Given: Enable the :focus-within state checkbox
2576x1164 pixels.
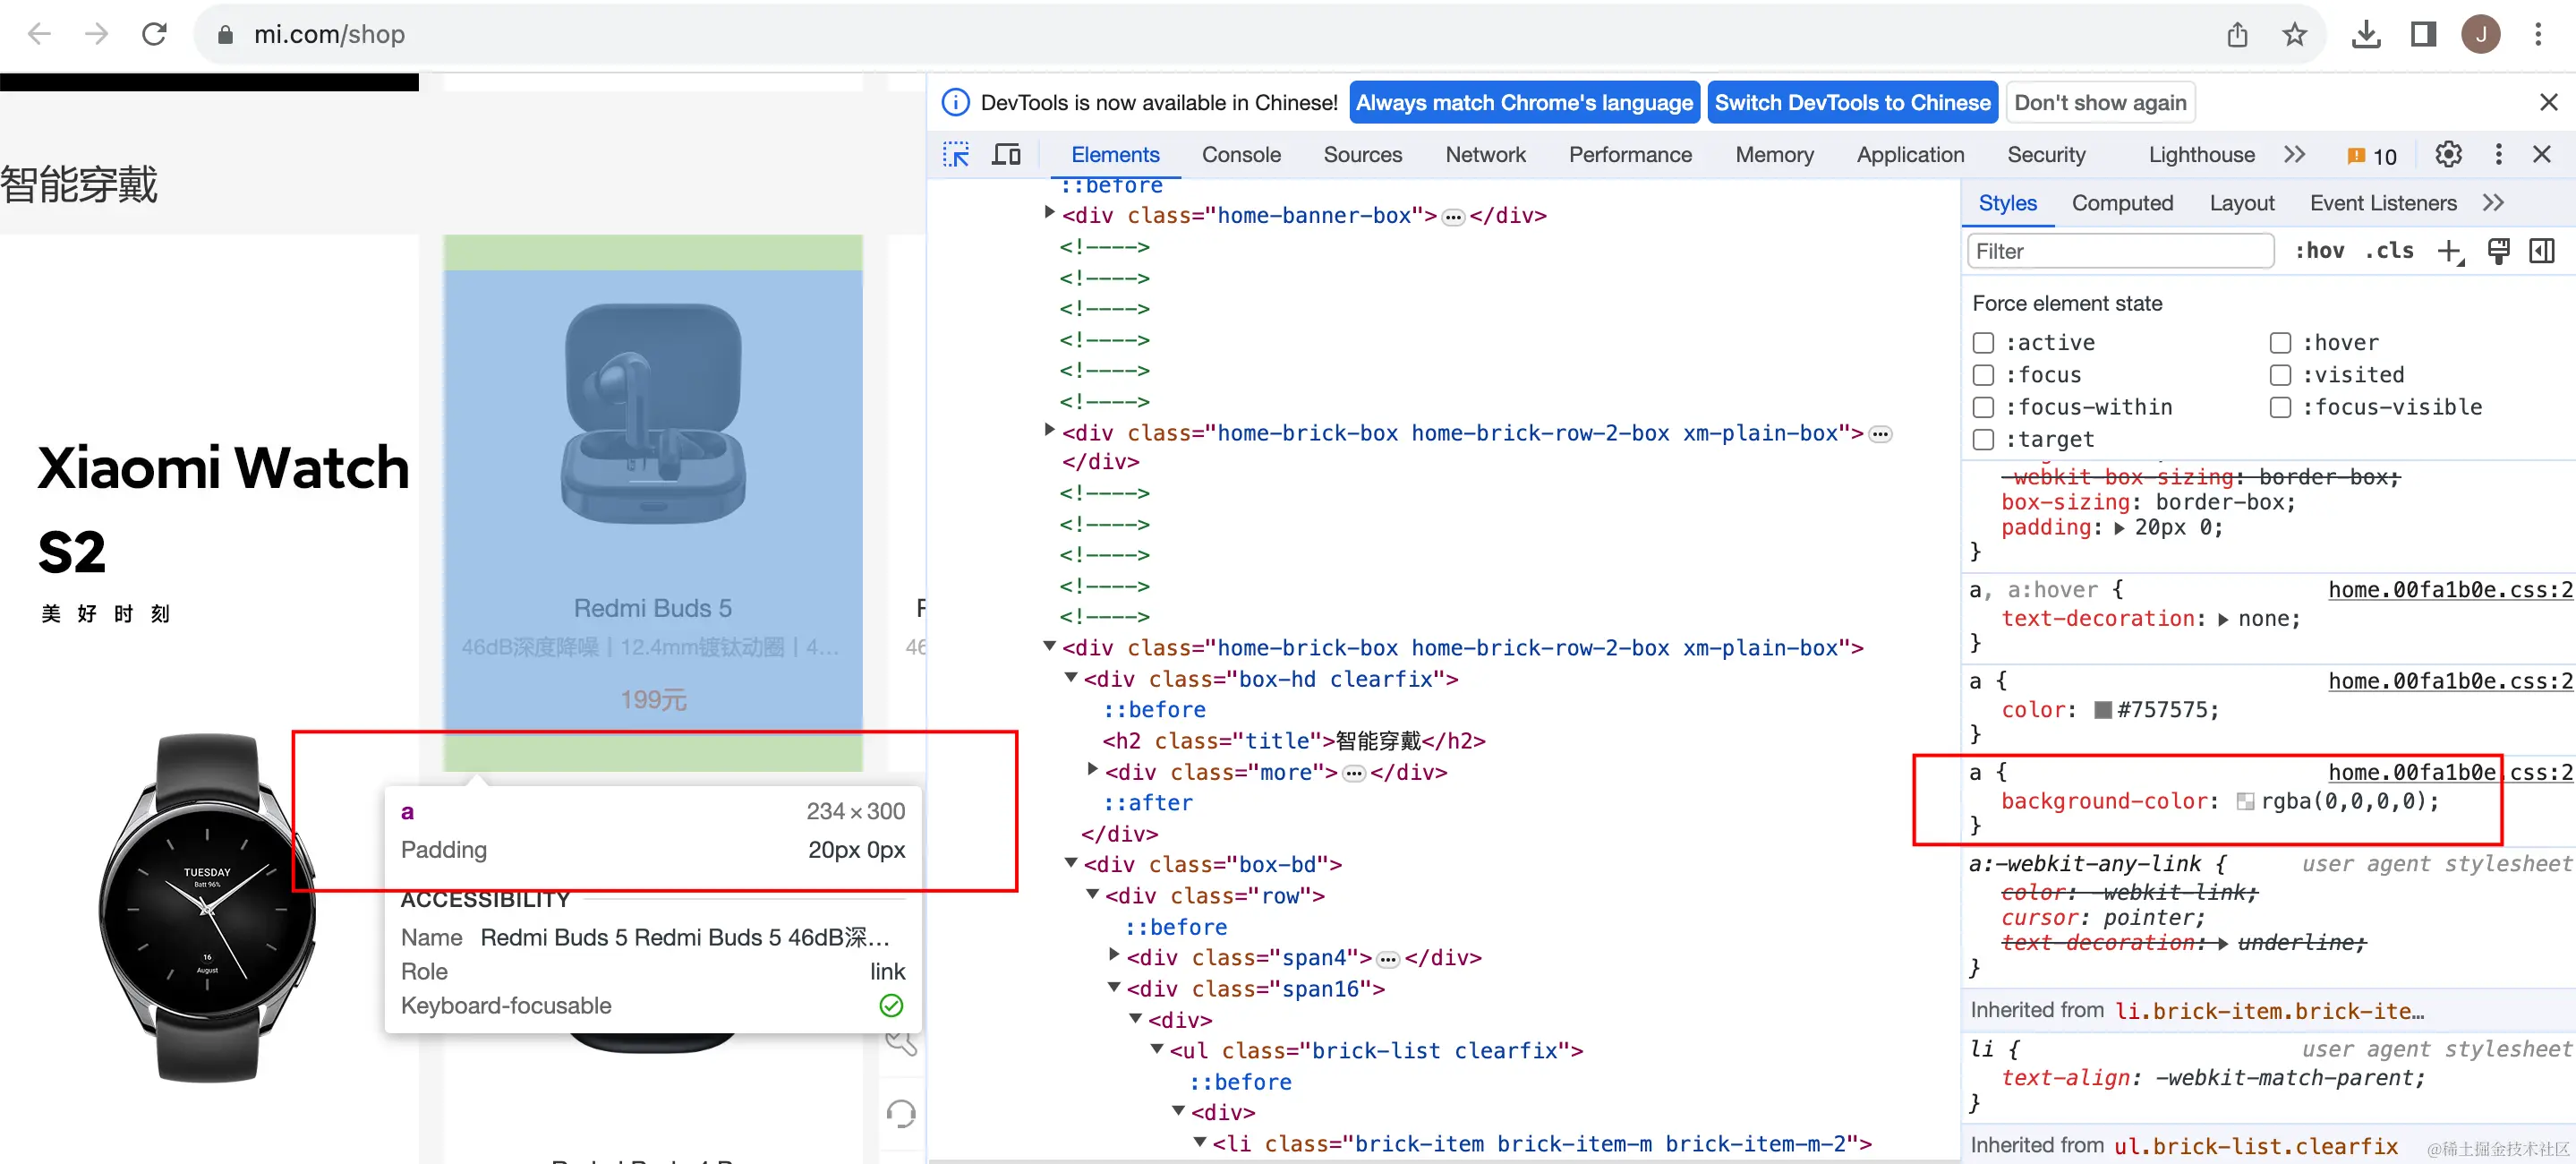Looking at the screenshot, I should (1983, 407).
